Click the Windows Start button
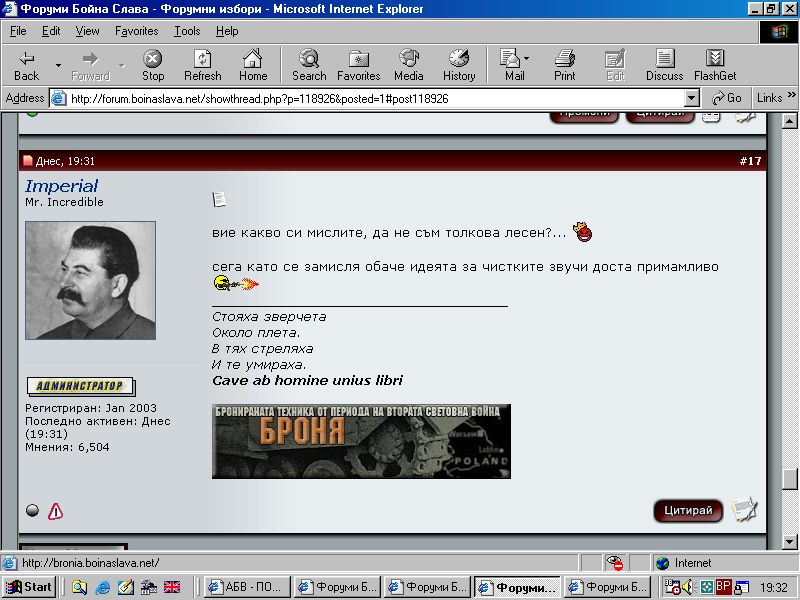Viewport: 800px width, 600px height. coord(29,587)
